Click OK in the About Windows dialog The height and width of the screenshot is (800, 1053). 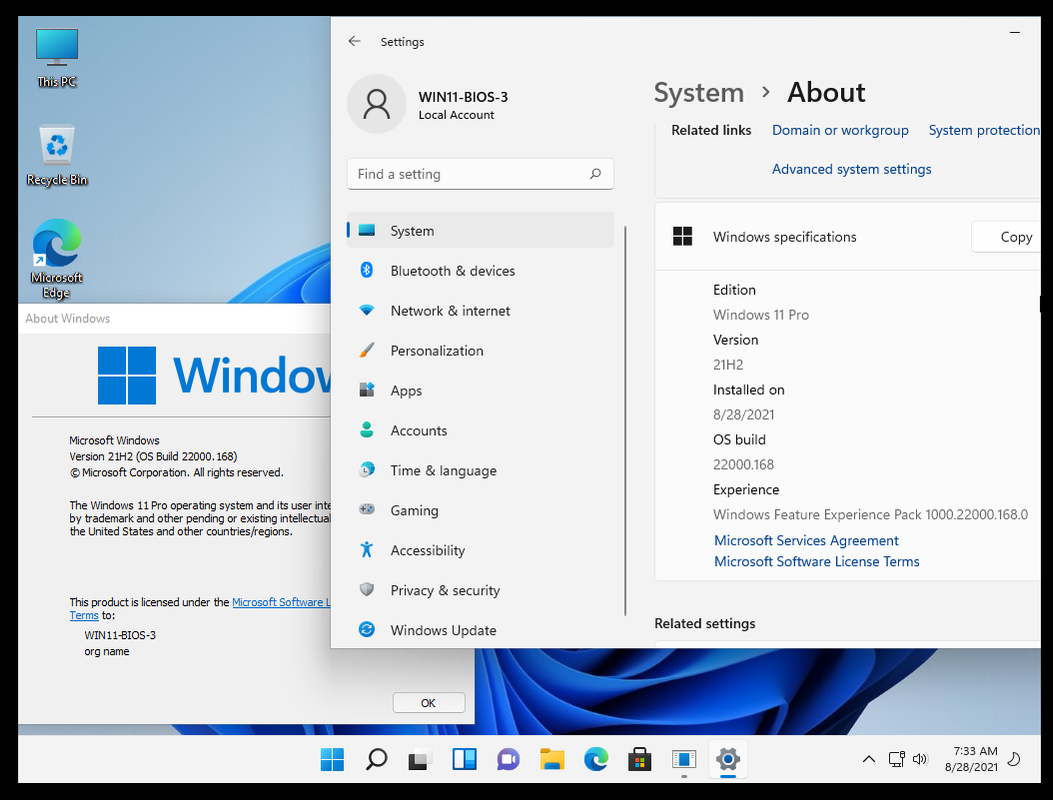tap(428, 703)
